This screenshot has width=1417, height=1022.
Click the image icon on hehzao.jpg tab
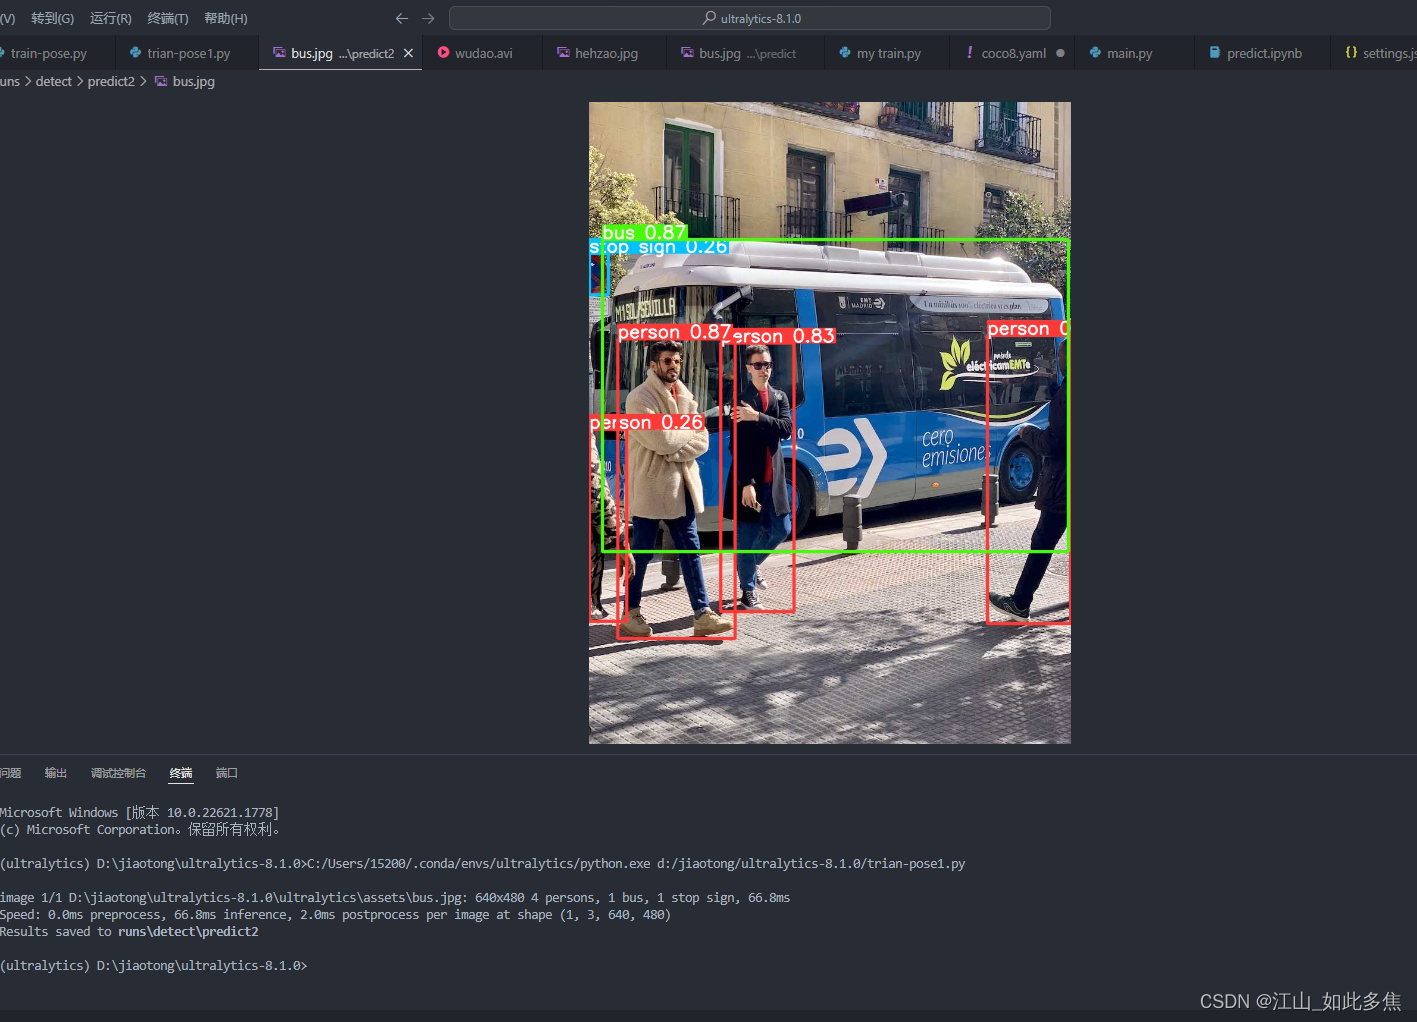pos(563,52)
